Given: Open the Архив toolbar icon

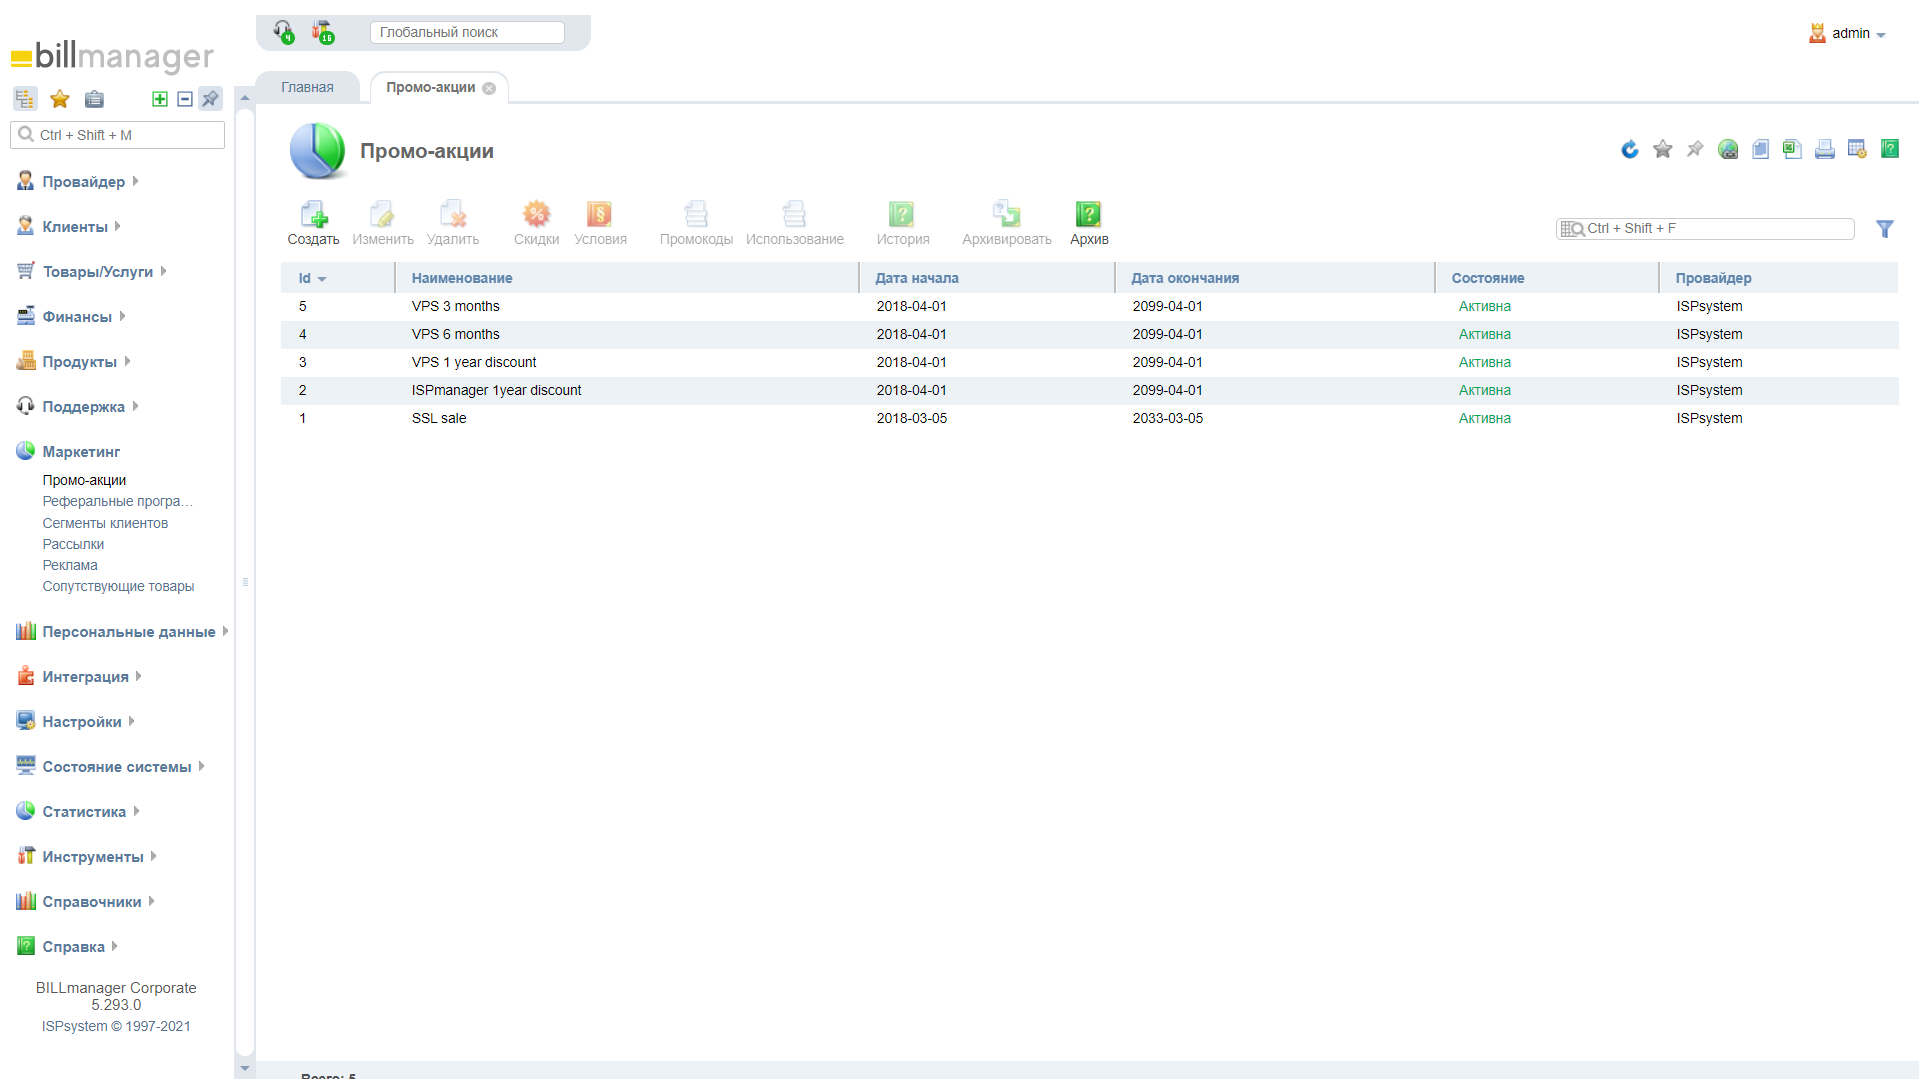Looking at the screenshot, I should 1088,222.
